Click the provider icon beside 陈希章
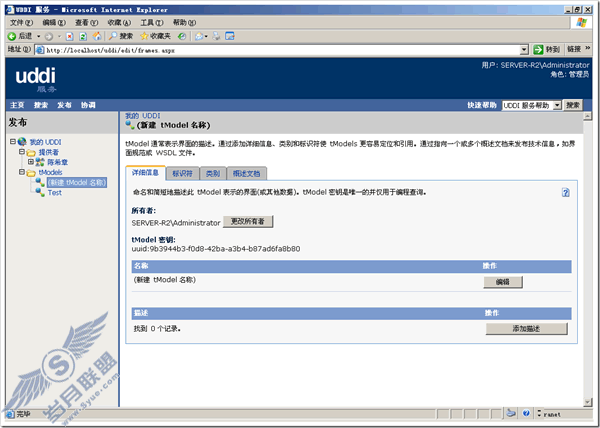The width and height of the screenshot is (600, 428). tap(40, 162)
